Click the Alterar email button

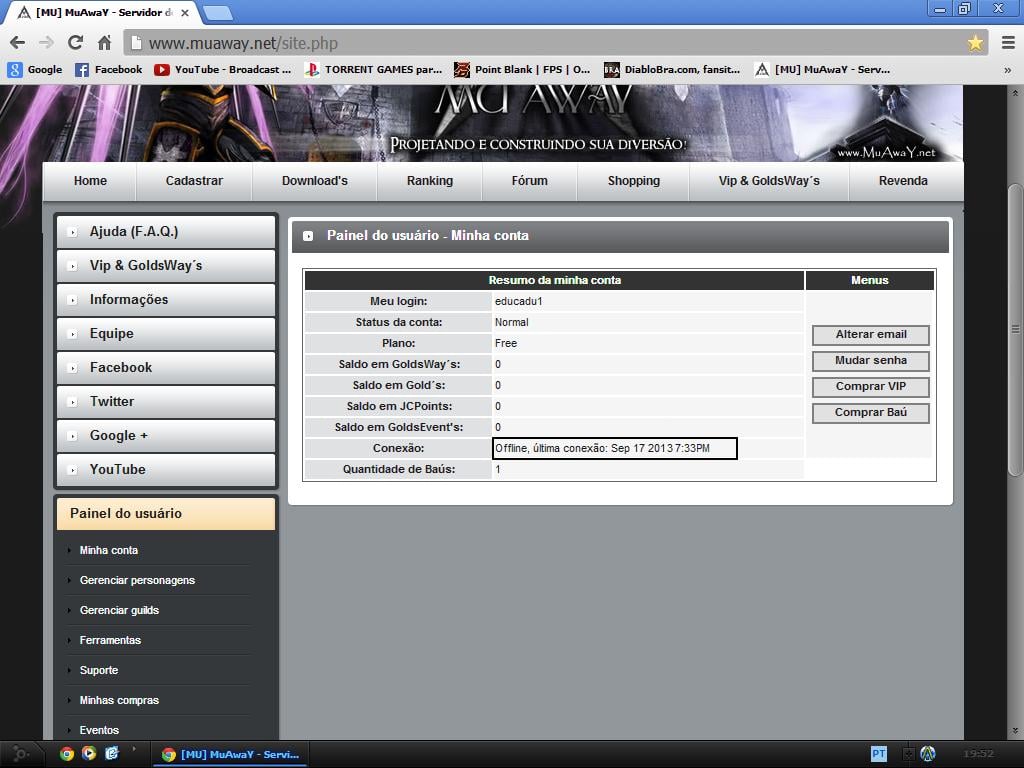click(x=870, y=335)
